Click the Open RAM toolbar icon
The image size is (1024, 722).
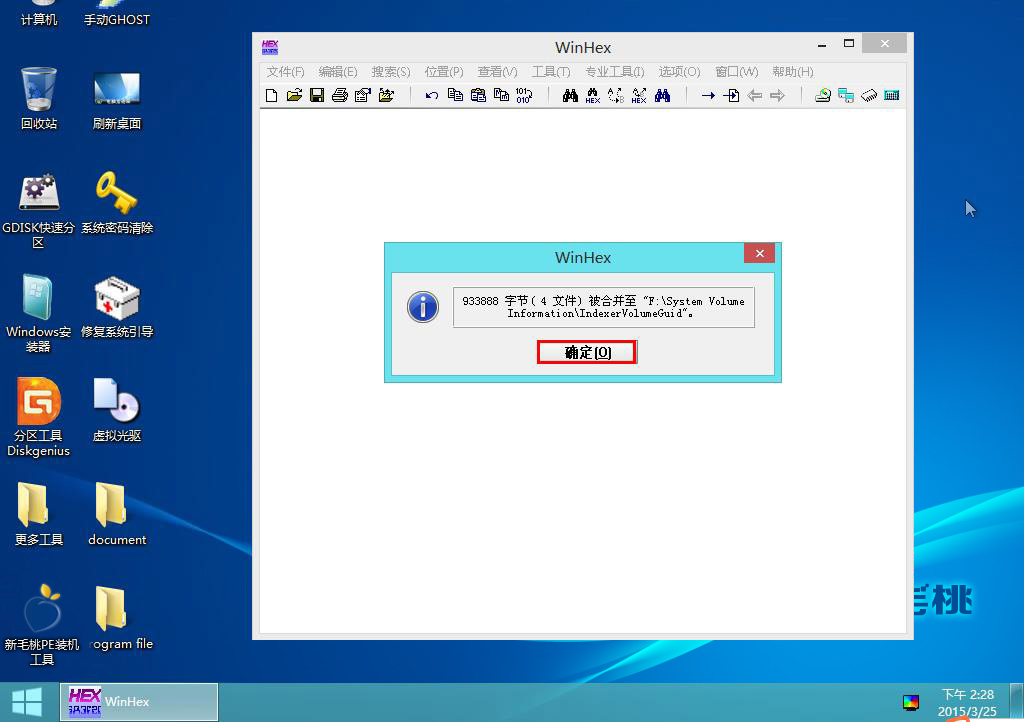(x=869, y=95)
